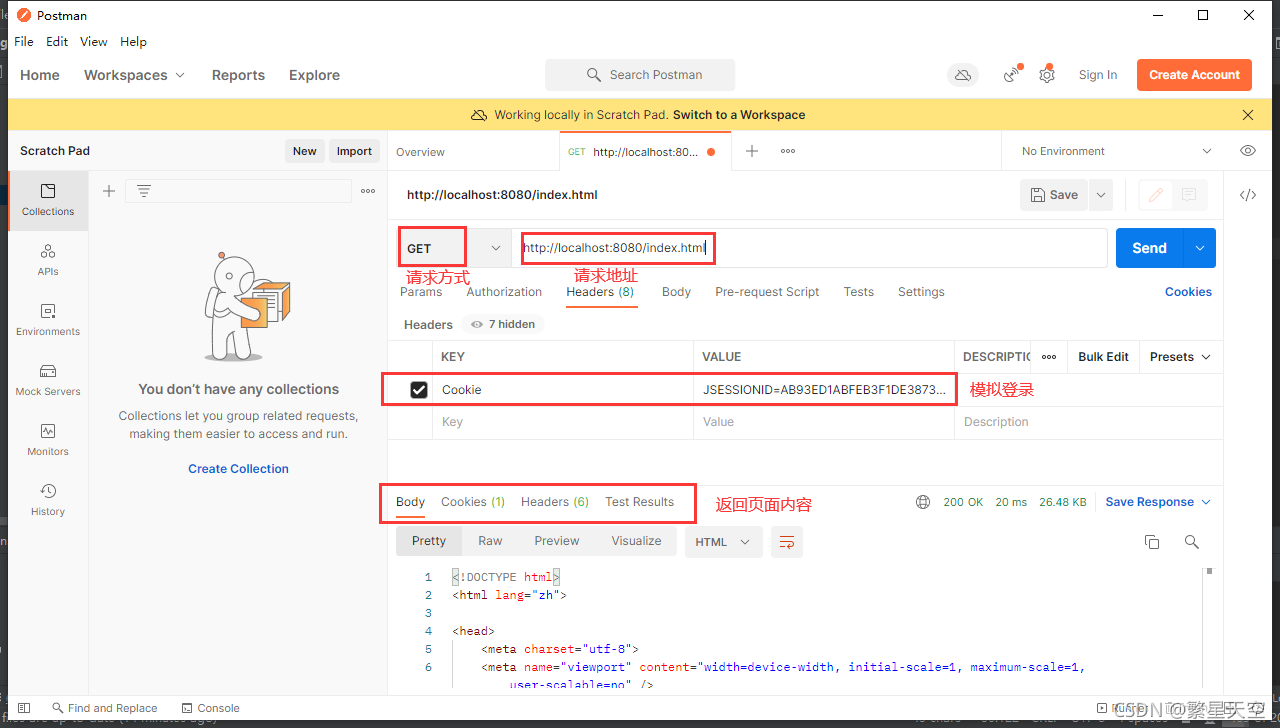Screen dimensions: 1280x728
Task: Switch to the Authorization tab
Action: click(504, 292)
